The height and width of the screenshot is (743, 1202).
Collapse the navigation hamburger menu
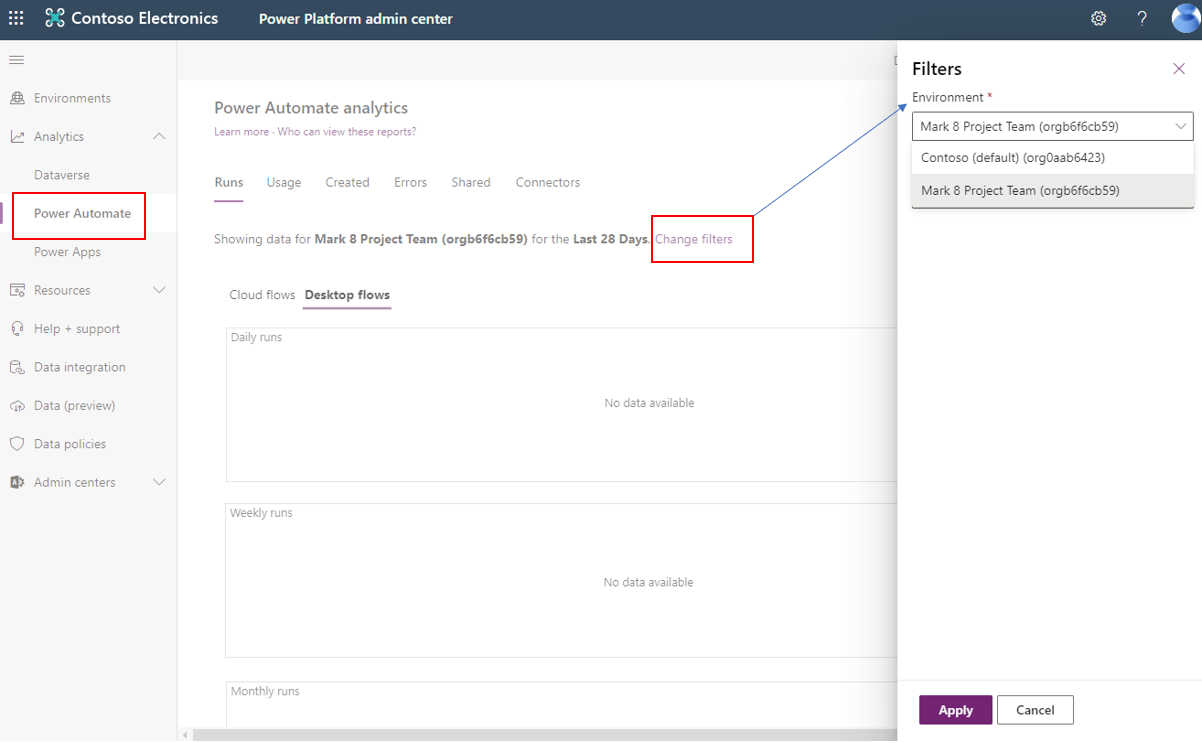(16, 60)
